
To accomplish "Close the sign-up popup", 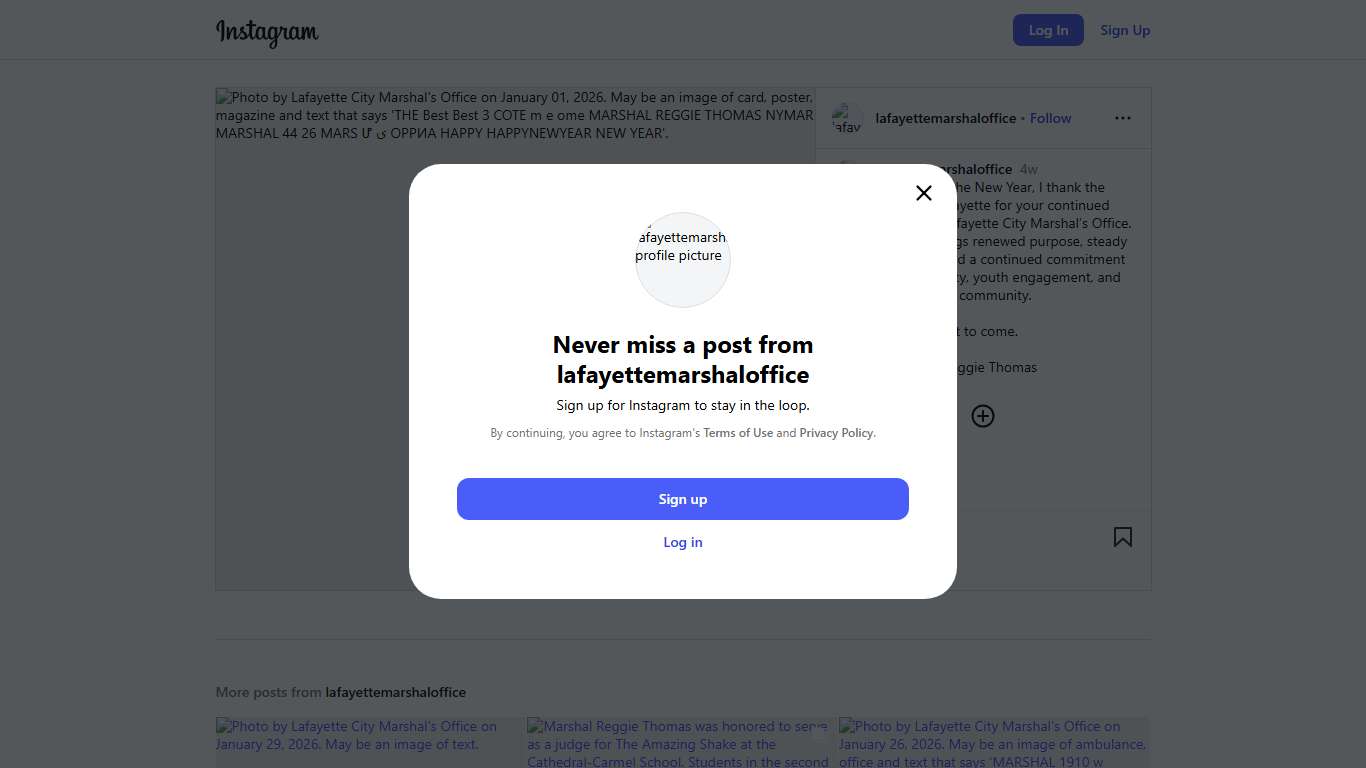I will coord(924,193).
